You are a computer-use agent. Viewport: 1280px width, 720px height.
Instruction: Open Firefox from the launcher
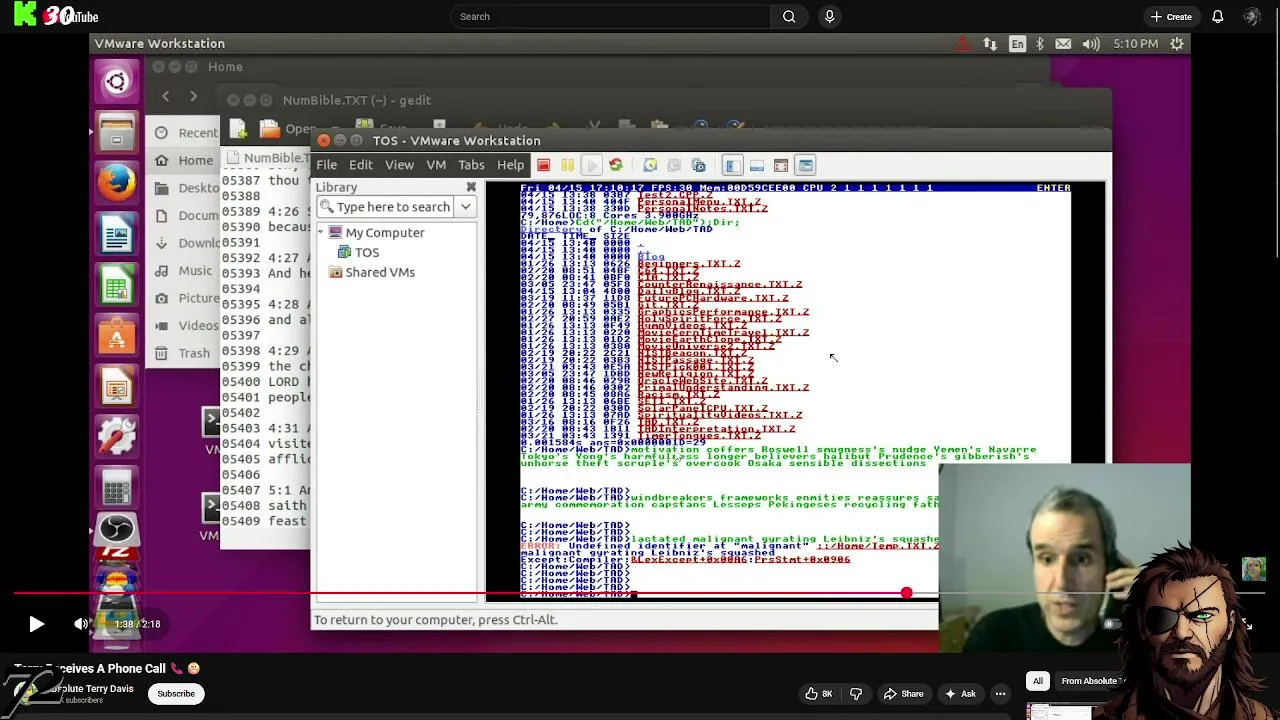[117, 184]
